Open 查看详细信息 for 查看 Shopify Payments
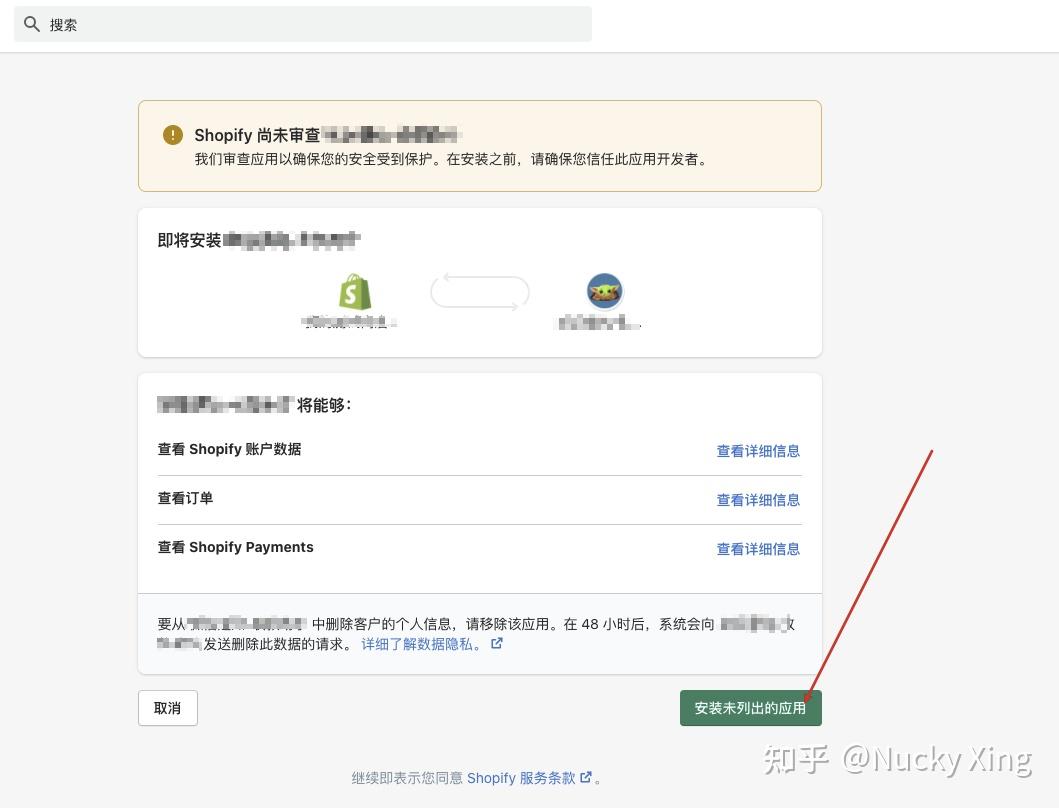Screen dimensions: 1059x808 coord(758,549)
